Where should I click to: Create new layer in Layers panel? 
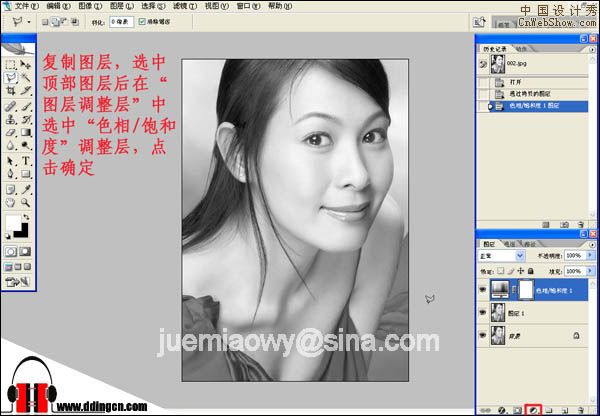pos(564,410)
